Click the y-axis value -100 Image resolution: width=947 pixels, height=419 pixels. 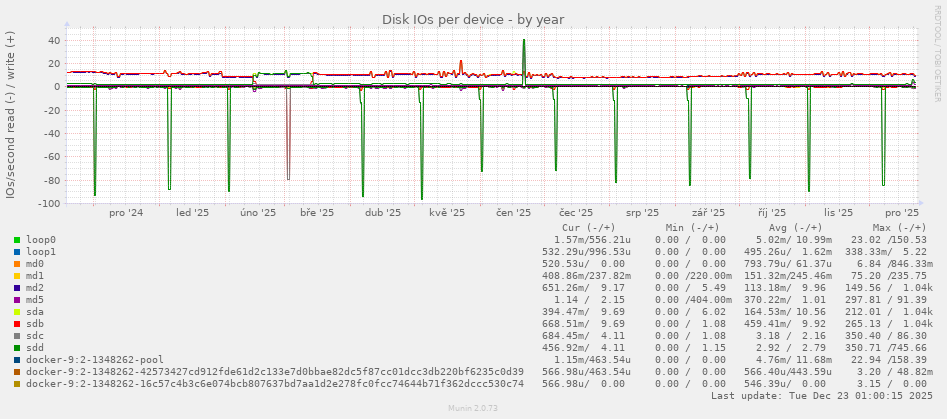pos(50,204)
